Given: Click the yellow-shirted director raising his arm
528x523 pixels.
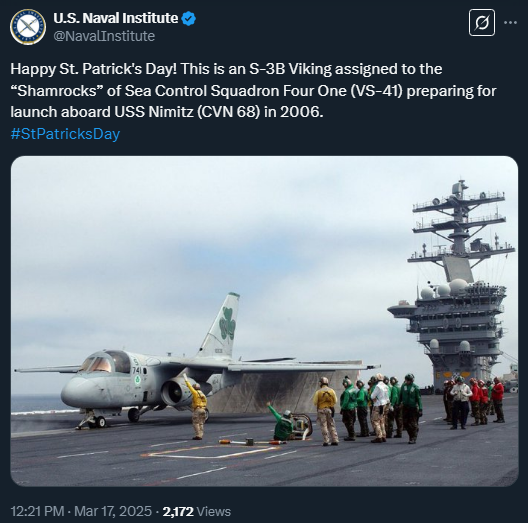Looking at the screenshot, I should point(197,407).
